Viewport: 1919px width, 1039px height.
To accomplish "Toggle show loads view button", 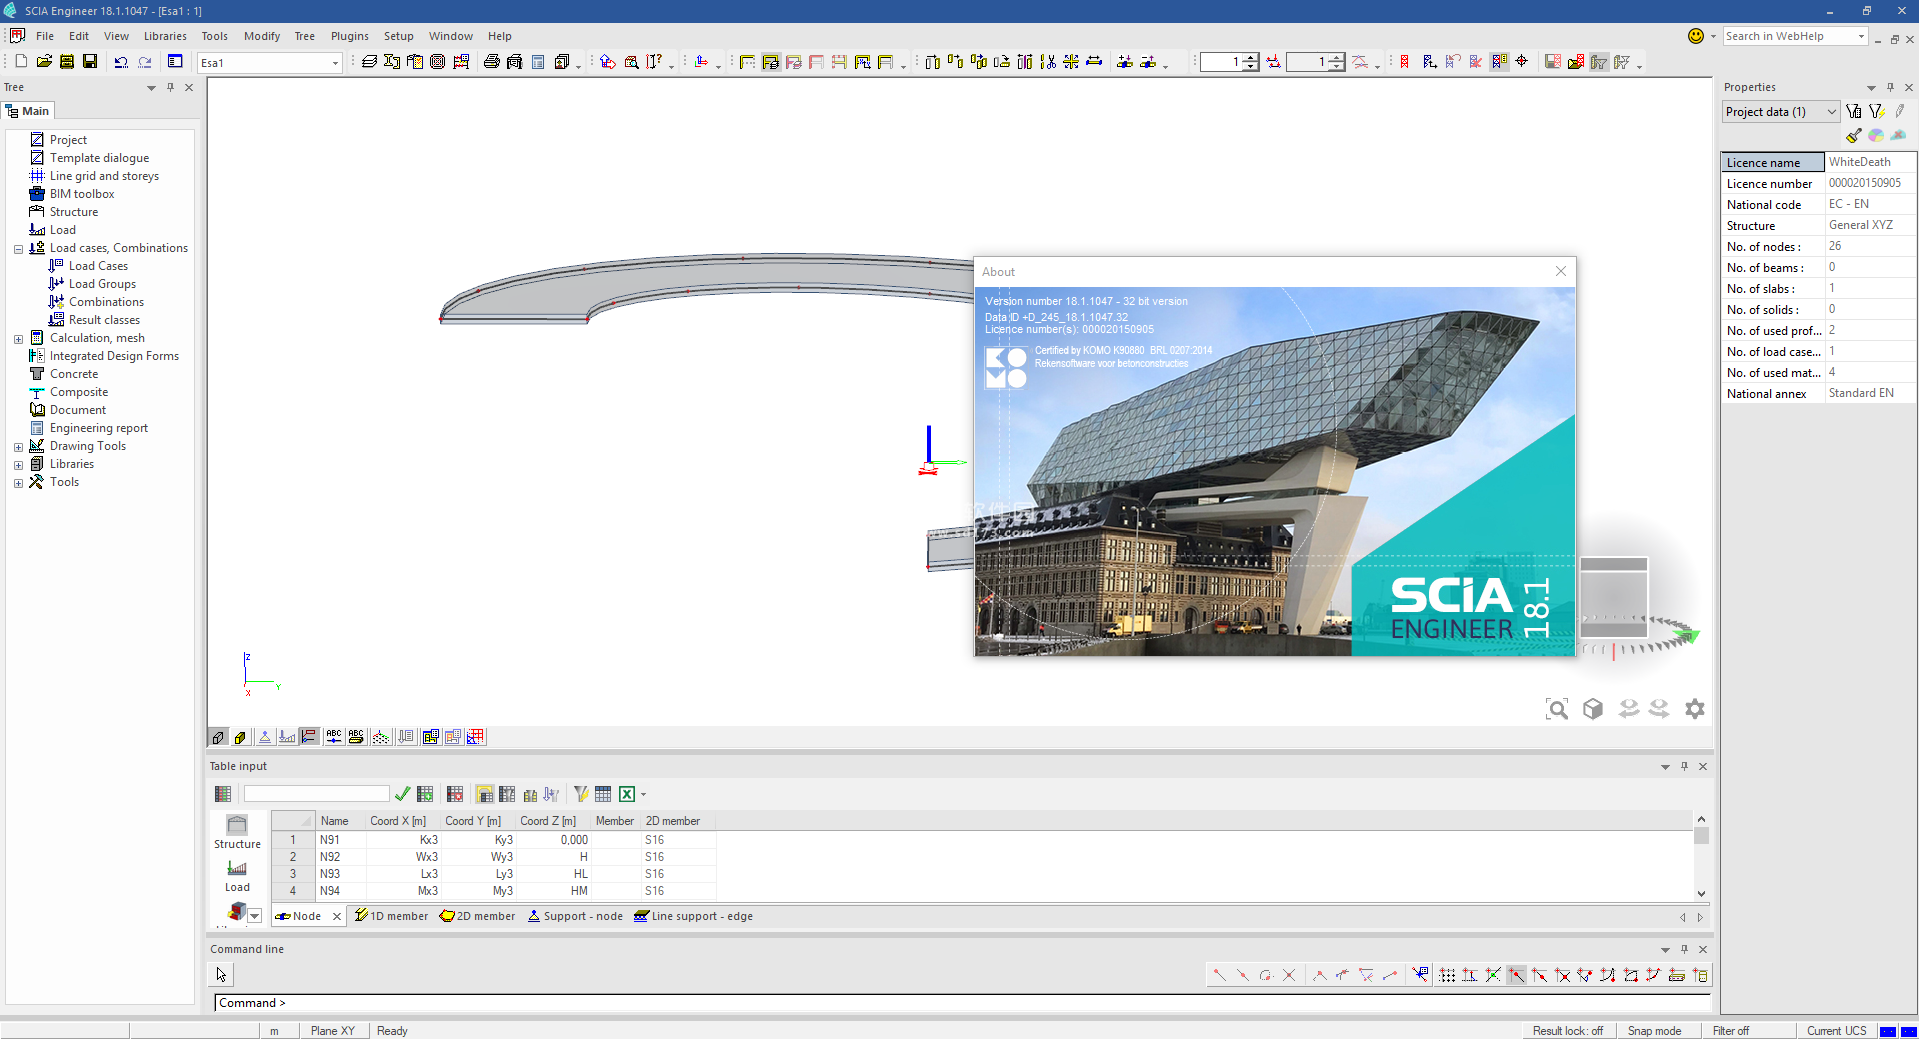I will [x=287, y=737].
